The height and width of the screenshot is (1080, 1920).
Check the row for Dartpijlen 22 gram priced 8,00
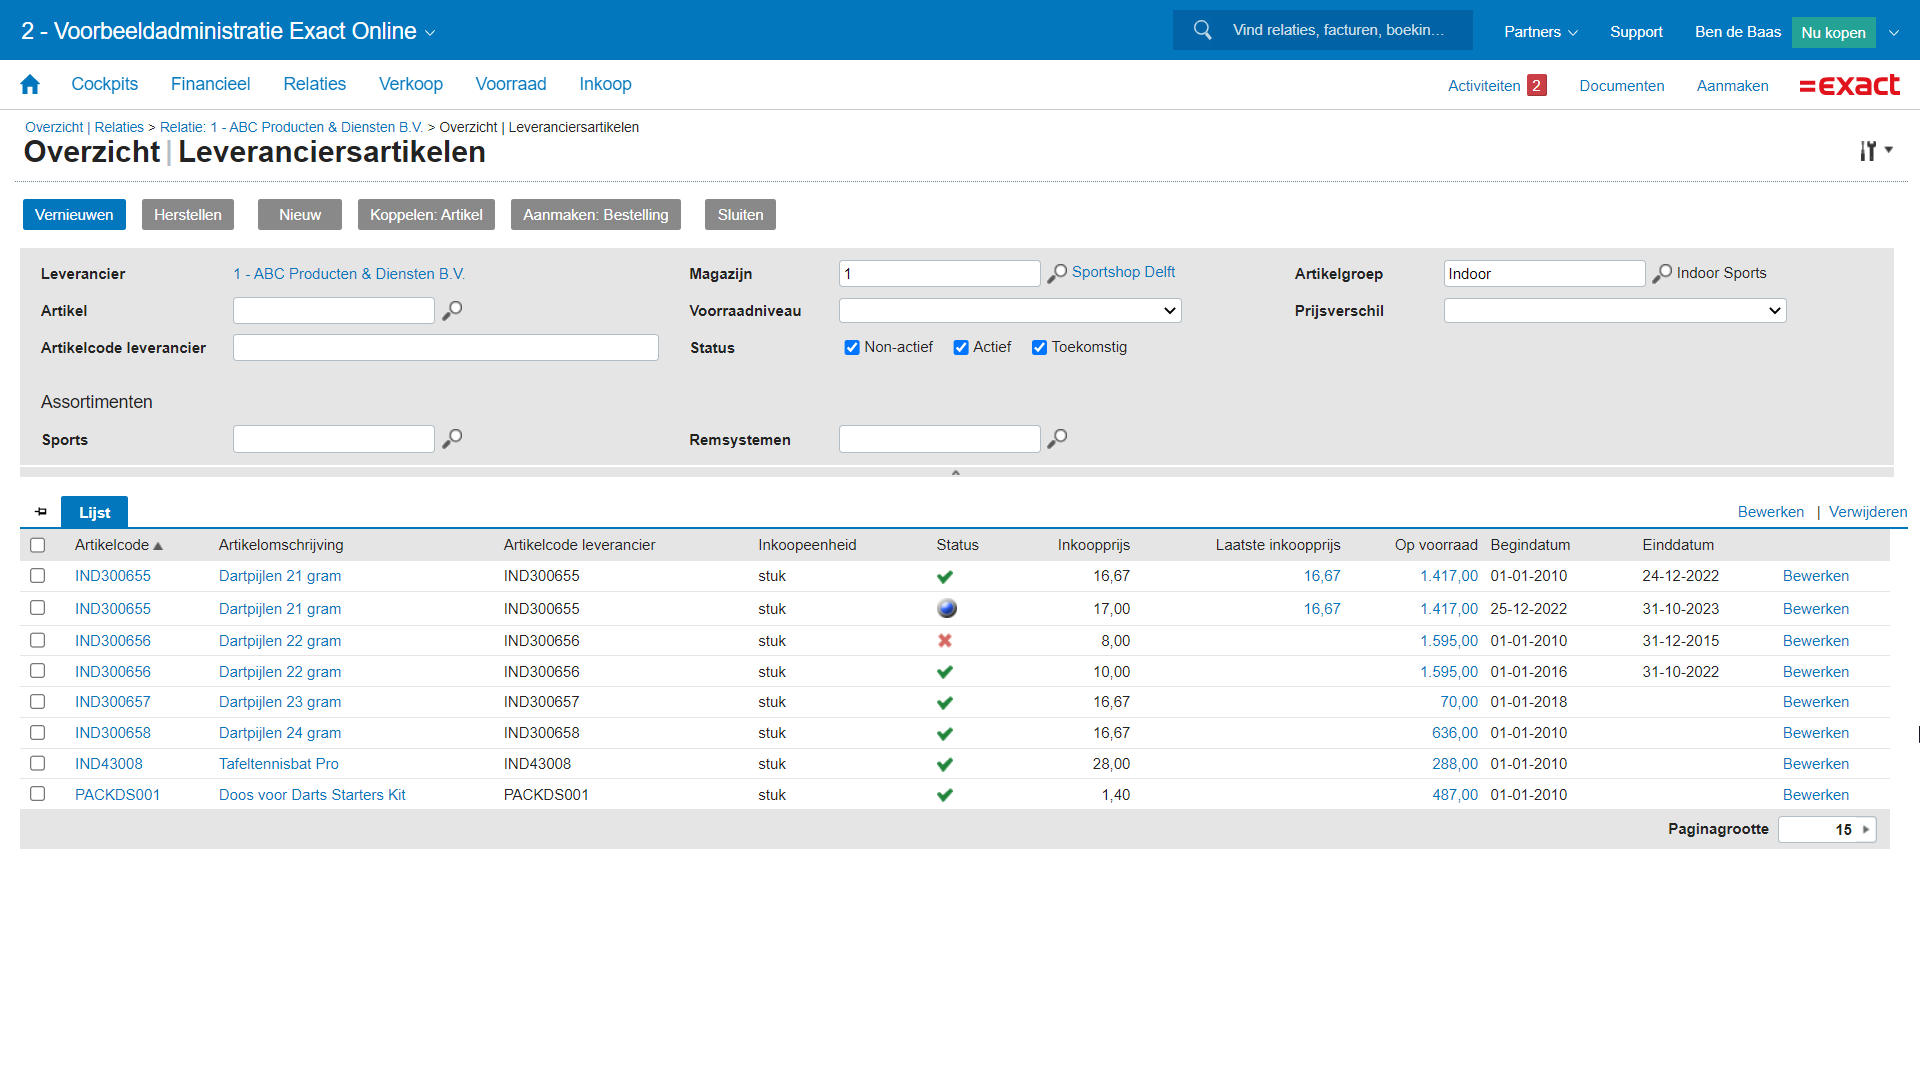(38, 640)
